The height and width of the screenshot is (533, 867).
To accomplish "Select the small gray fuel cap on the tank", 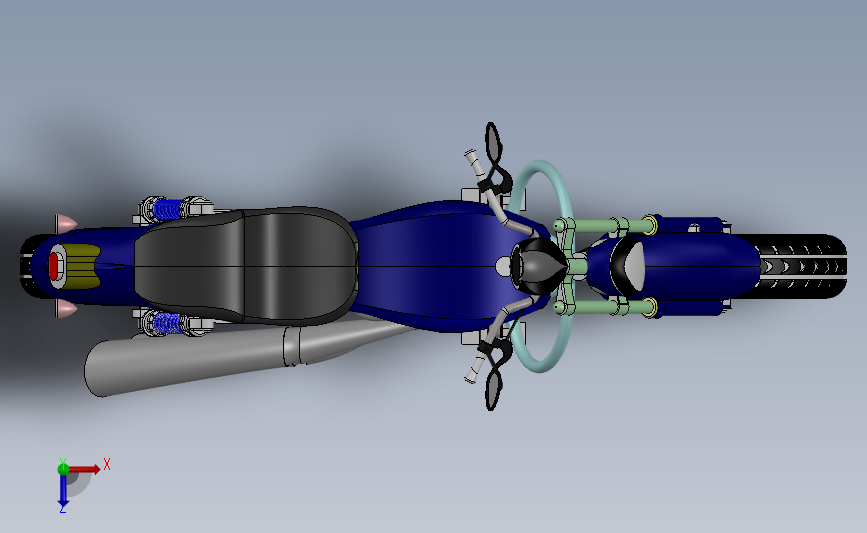I will pyautogui.click(x=503, y=266).
